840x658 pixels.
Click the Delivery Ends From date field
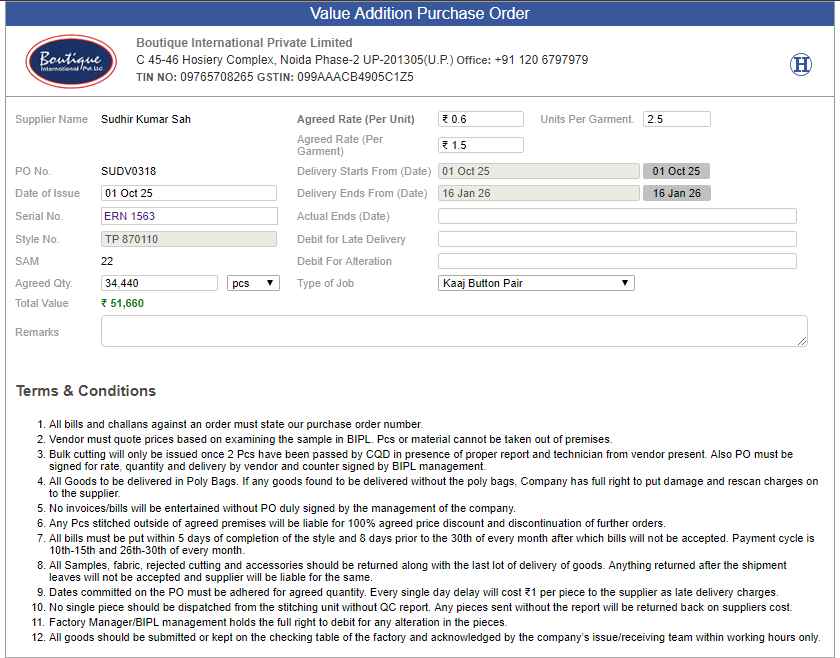pos(538,193)
